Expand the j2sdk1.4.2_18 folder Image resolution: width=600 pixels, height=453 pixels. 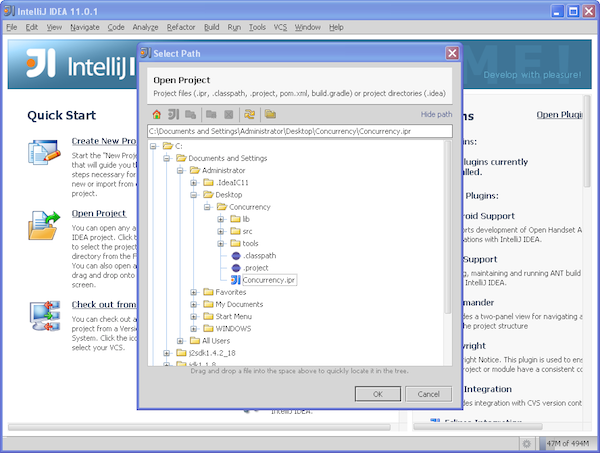[x=166, y=353]
